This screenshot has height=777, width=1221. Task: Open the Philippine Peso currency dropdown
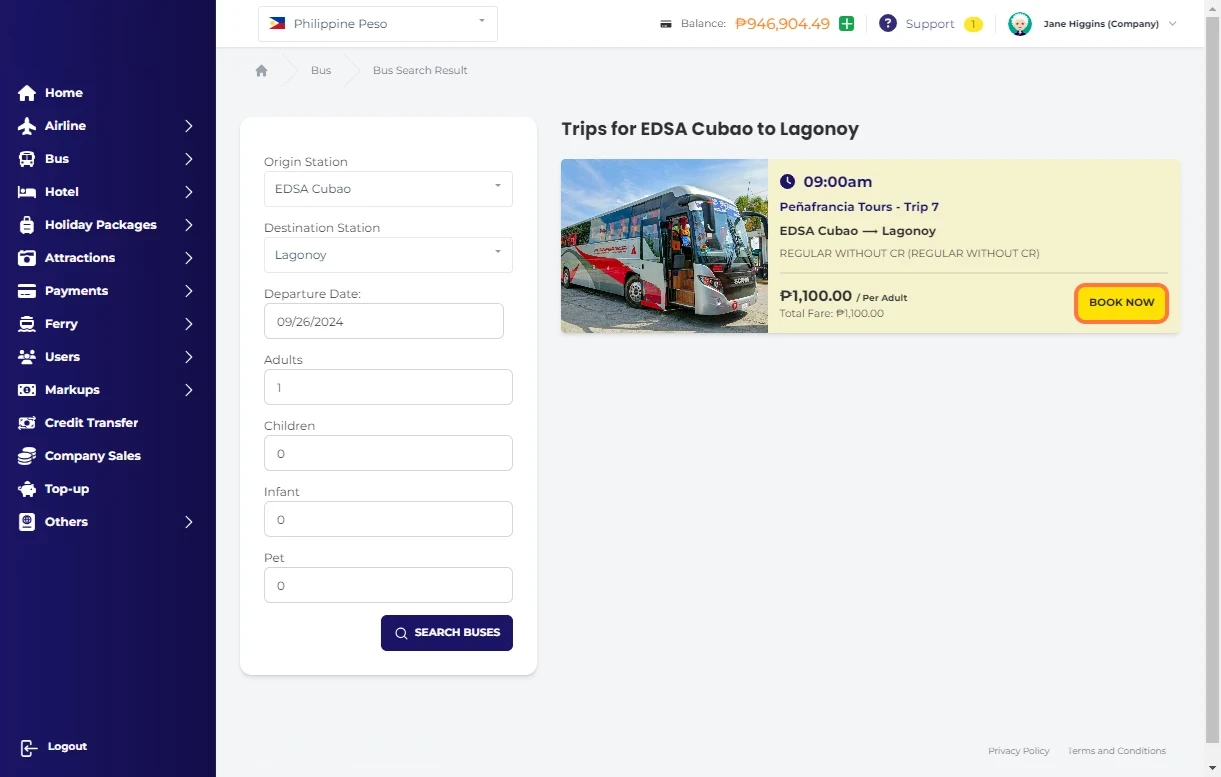(378, 24)
